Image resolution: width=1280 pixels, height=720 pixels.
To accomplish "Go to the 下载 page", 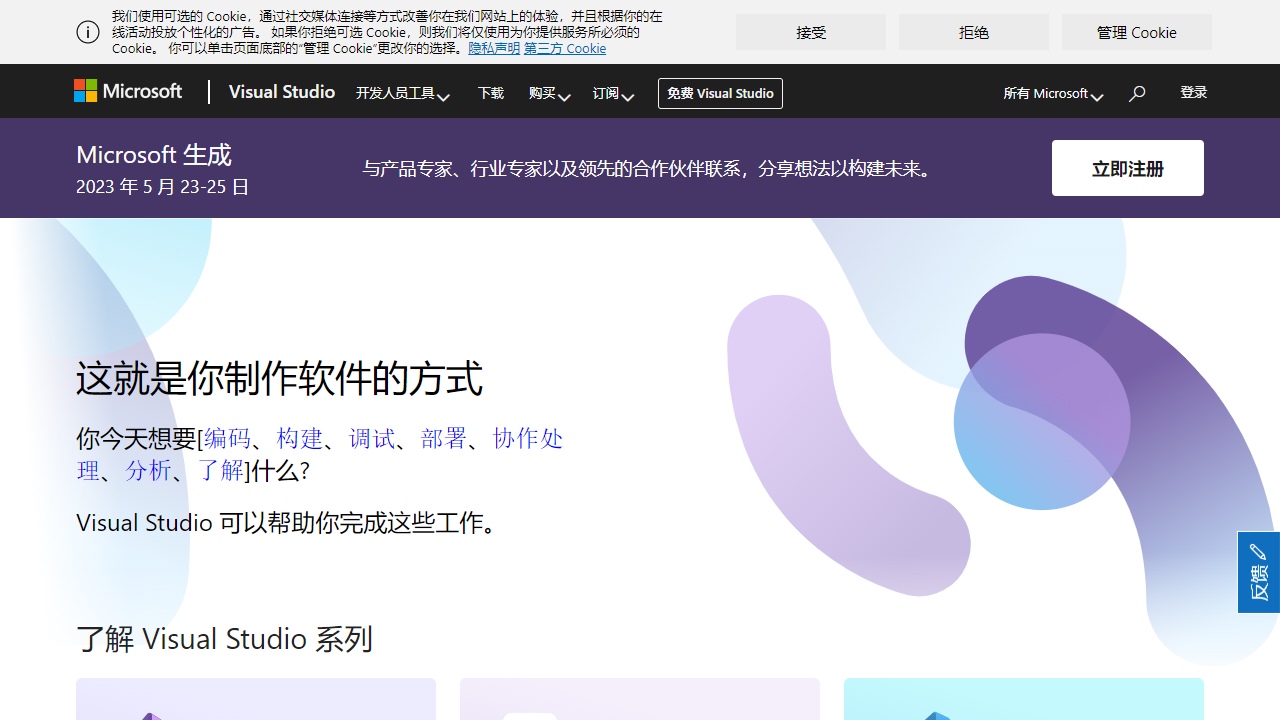I will point(491,93).
